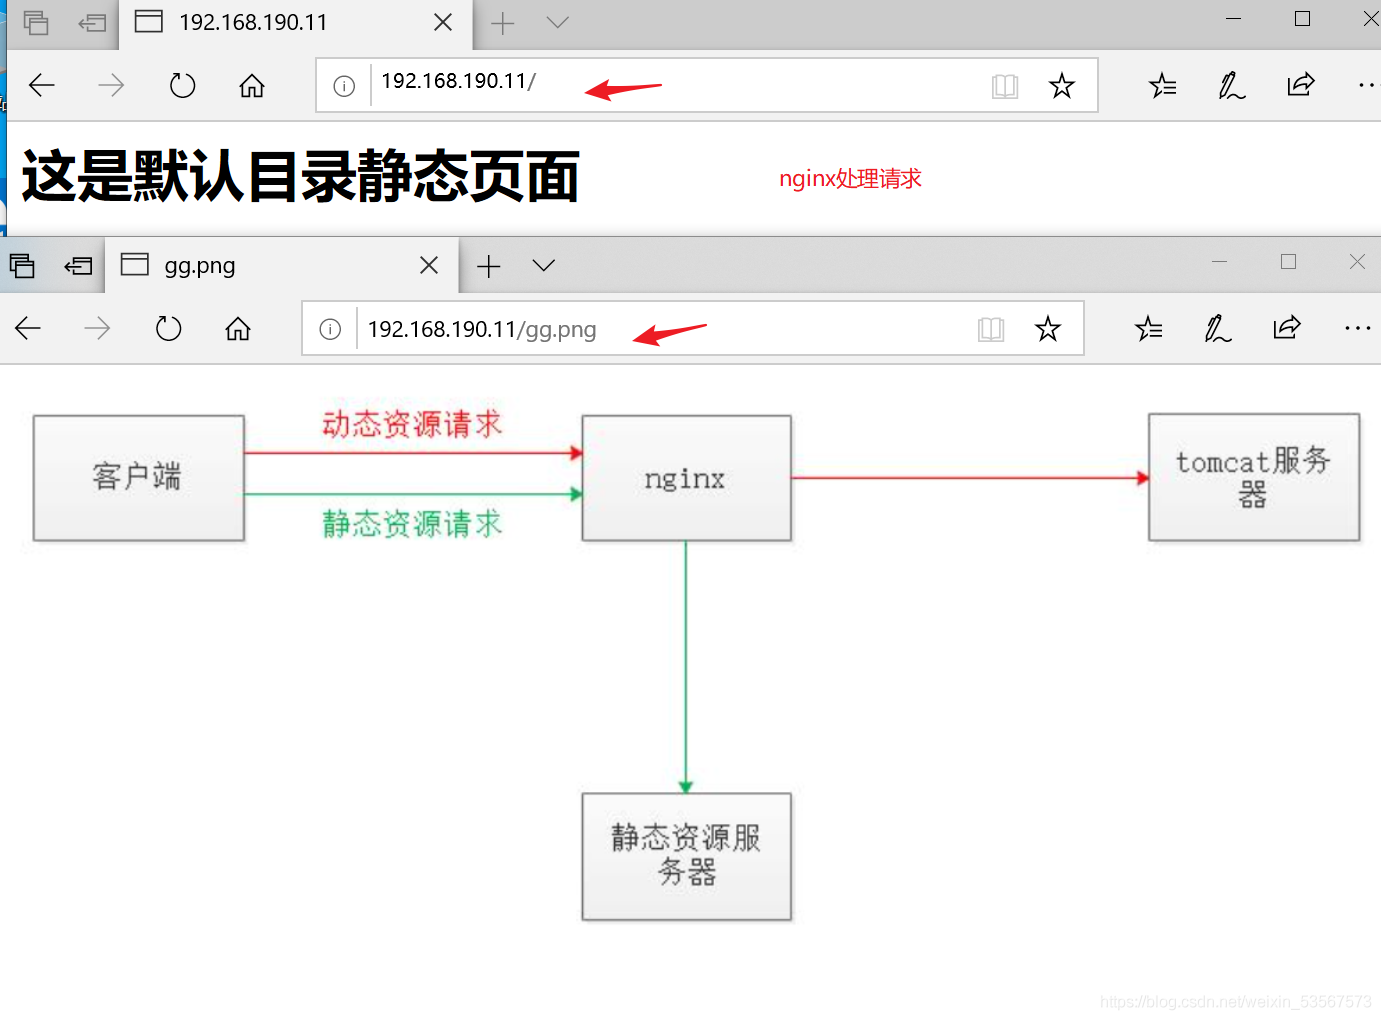Show tab previews in the gg.png window
Image resolution: width=1381 pixels, height=1020 pixels.
[x=544, y=265]
